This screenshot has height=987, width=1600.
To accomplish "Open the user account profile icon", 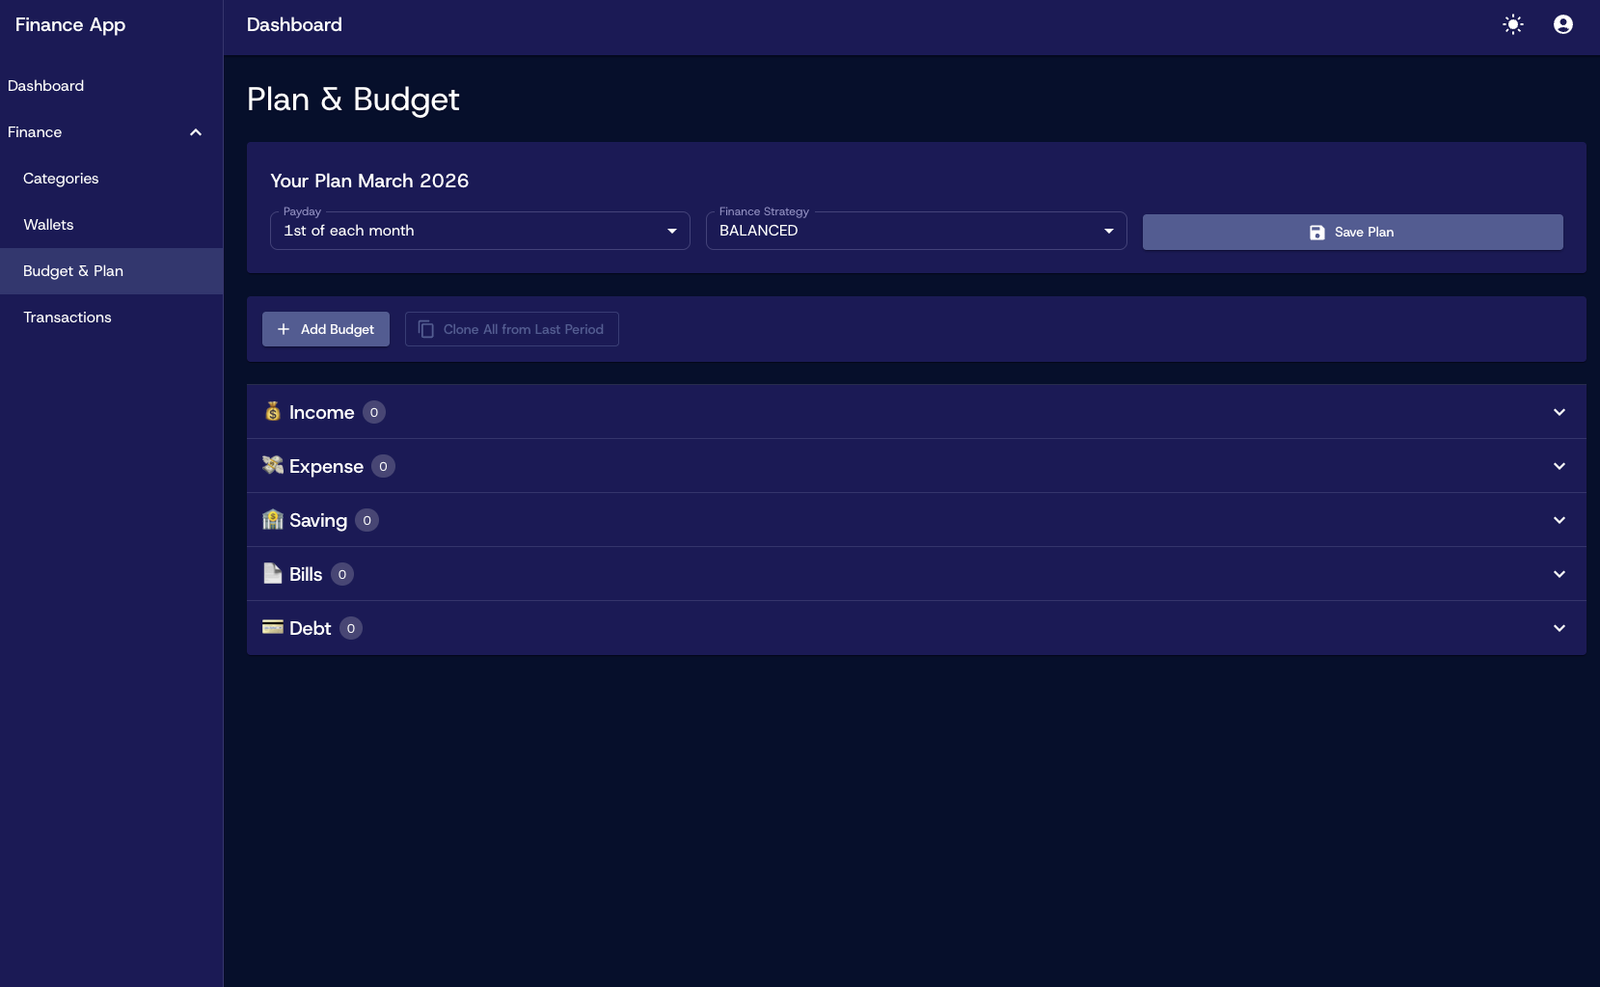I will (x=1563, y=25).
